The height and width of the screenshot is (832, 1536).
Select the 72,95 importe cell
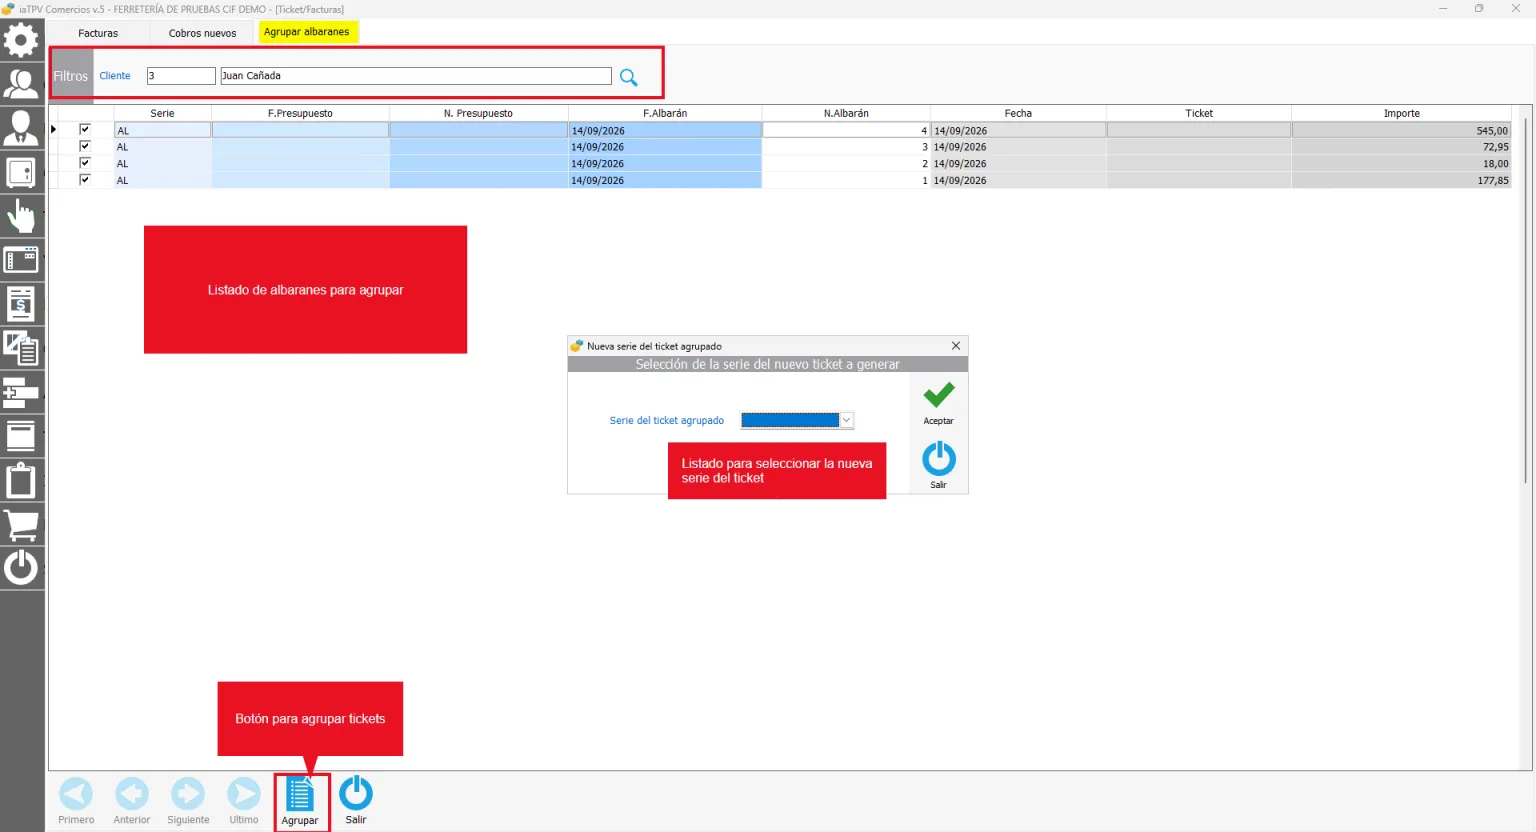1401,147
